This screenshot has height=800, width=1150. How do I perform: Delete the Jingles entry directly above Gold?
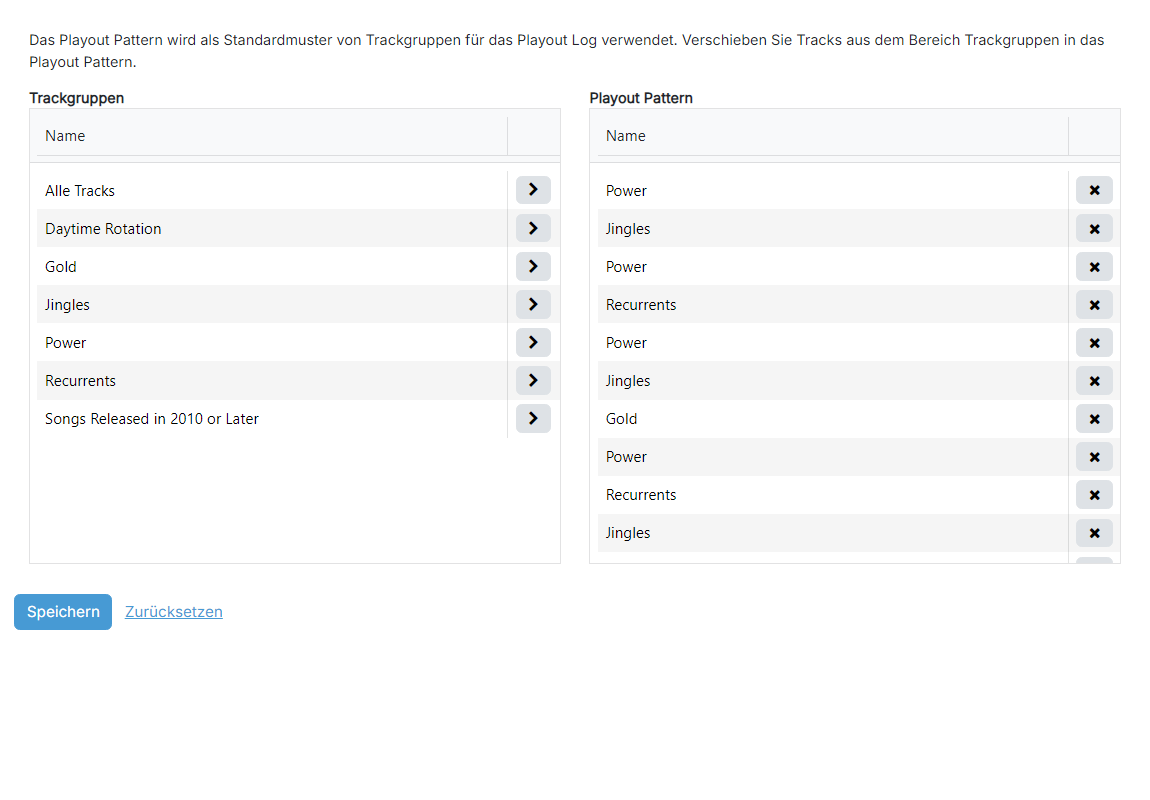1094,381
